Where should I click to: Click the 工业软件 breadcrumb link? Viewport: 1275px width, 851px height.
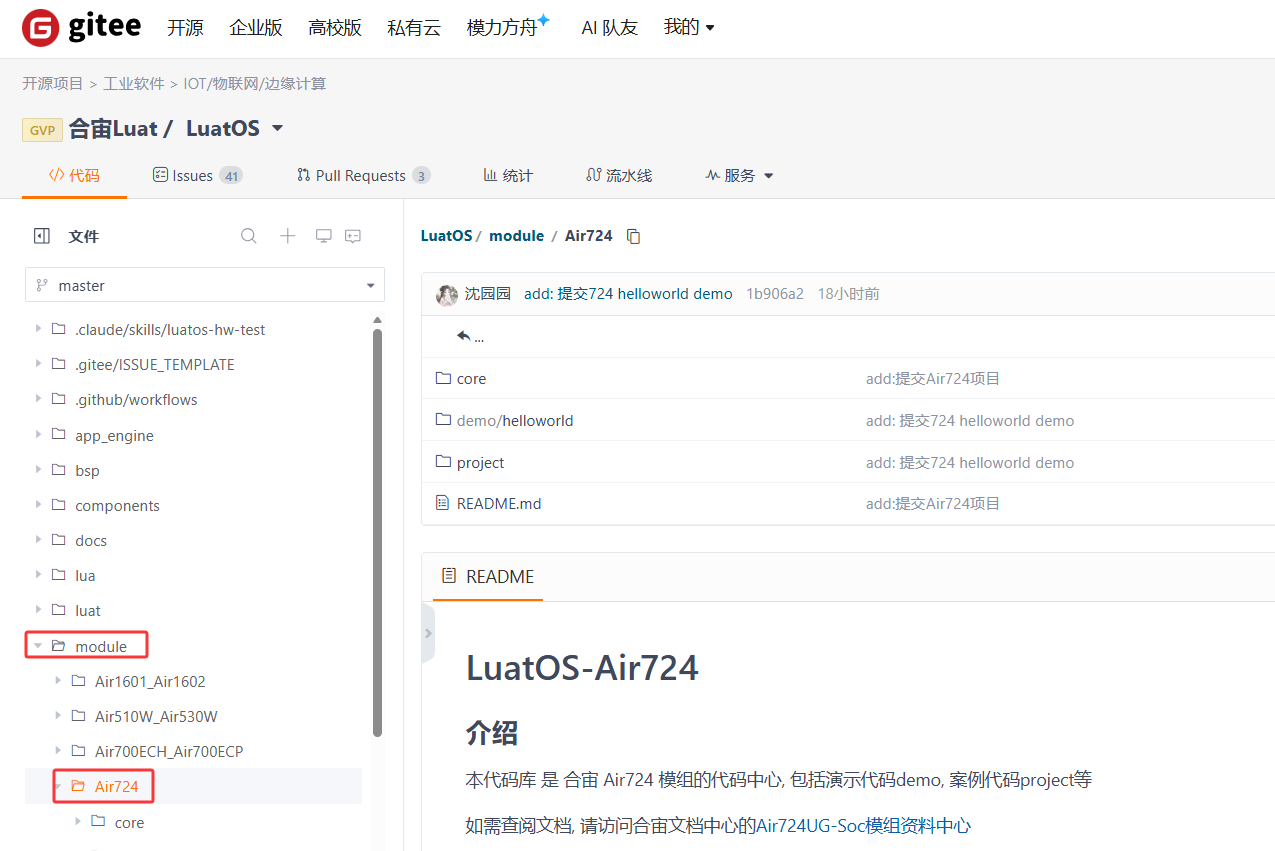(134, 84)
